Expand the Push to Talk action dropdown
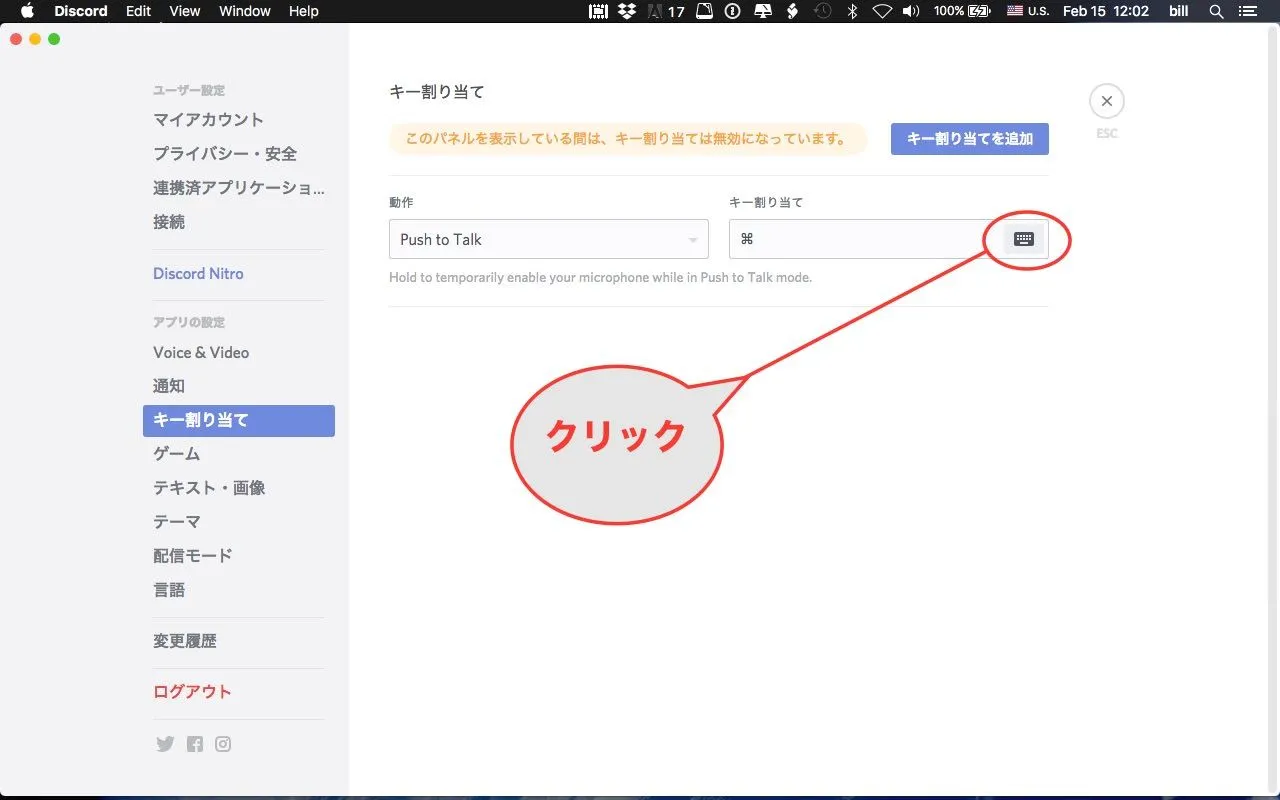Viewport: 1280px width, 800px height. pos(548,239)
